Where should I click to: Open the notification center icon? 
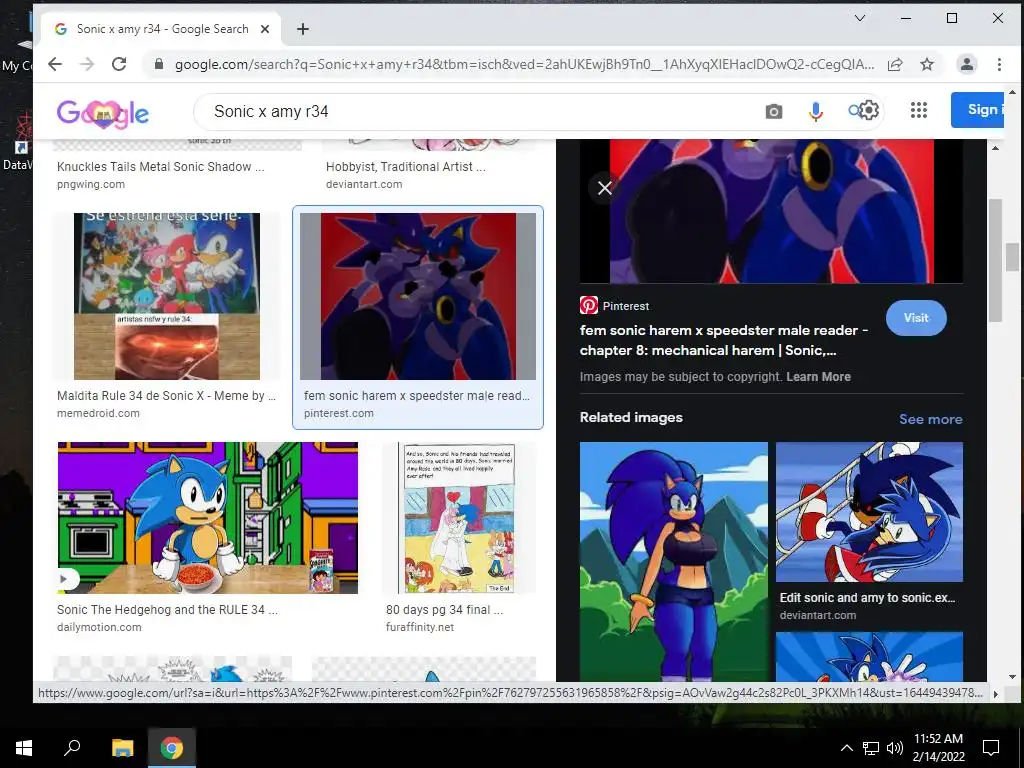pos(991,747)
